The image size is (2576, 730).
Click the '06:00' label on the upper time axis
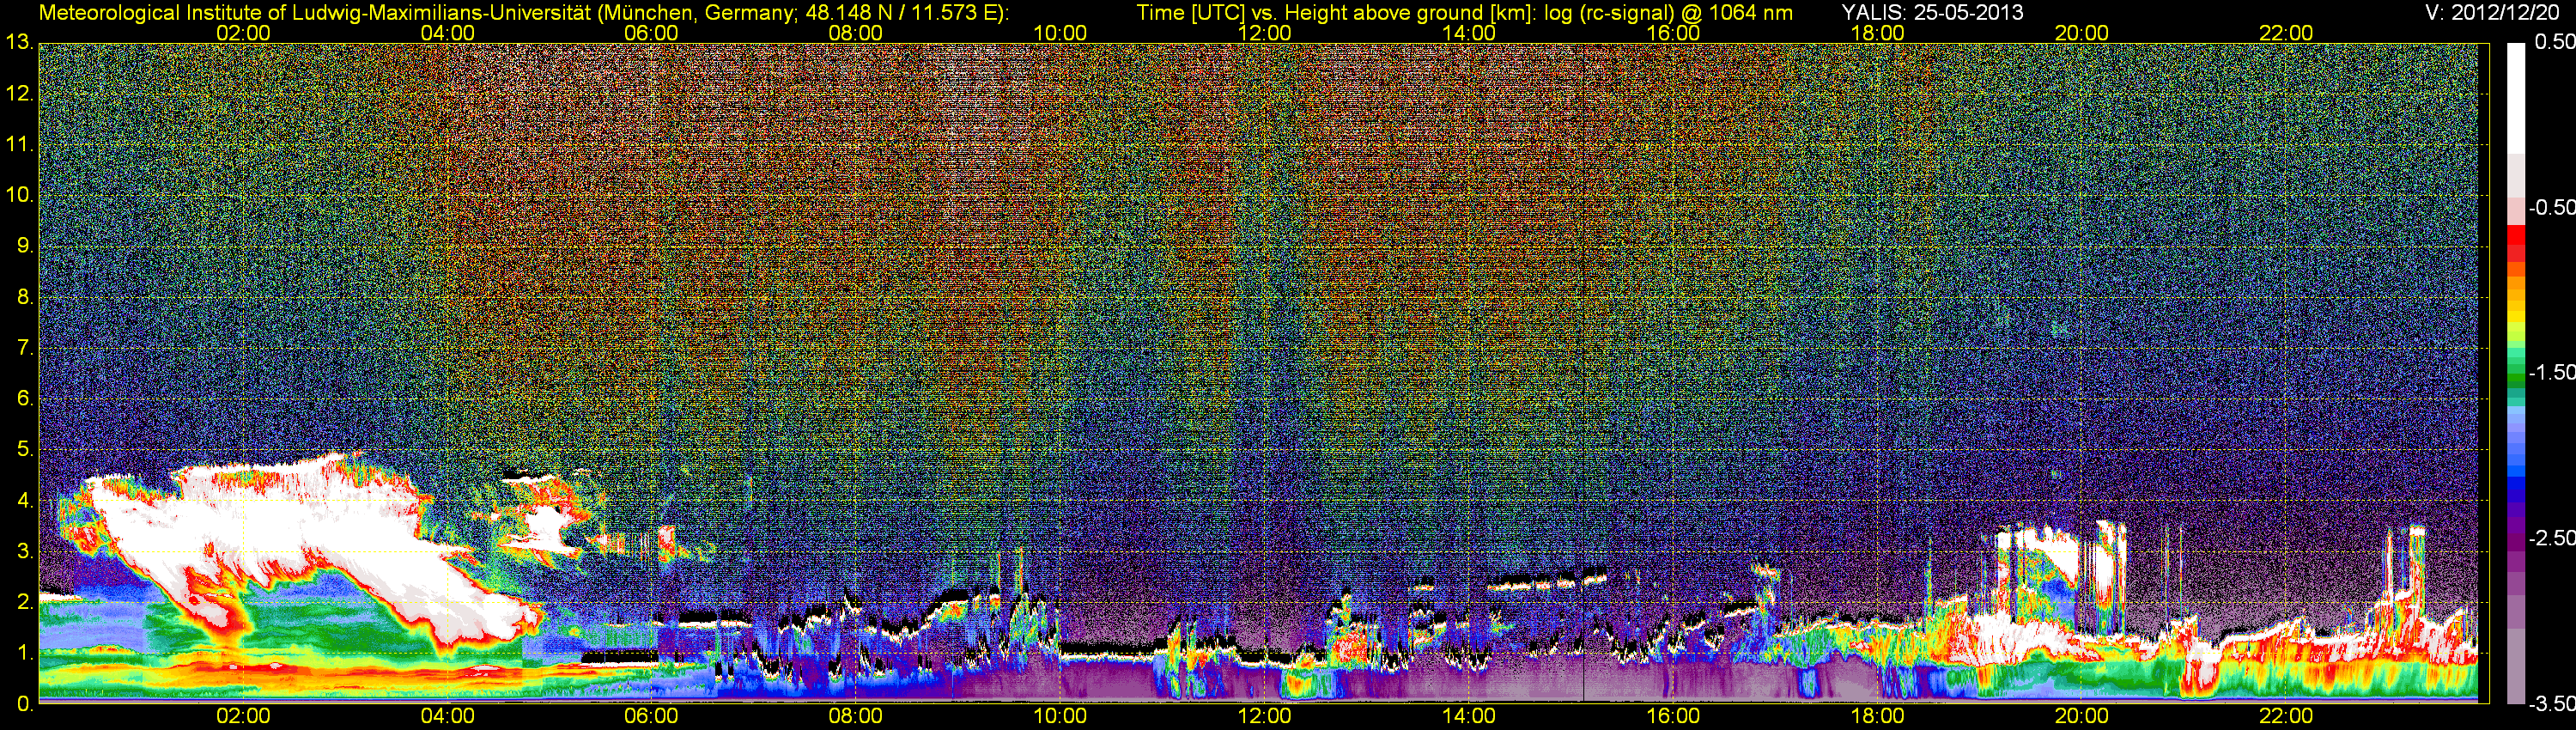click(x=651, y=33)
